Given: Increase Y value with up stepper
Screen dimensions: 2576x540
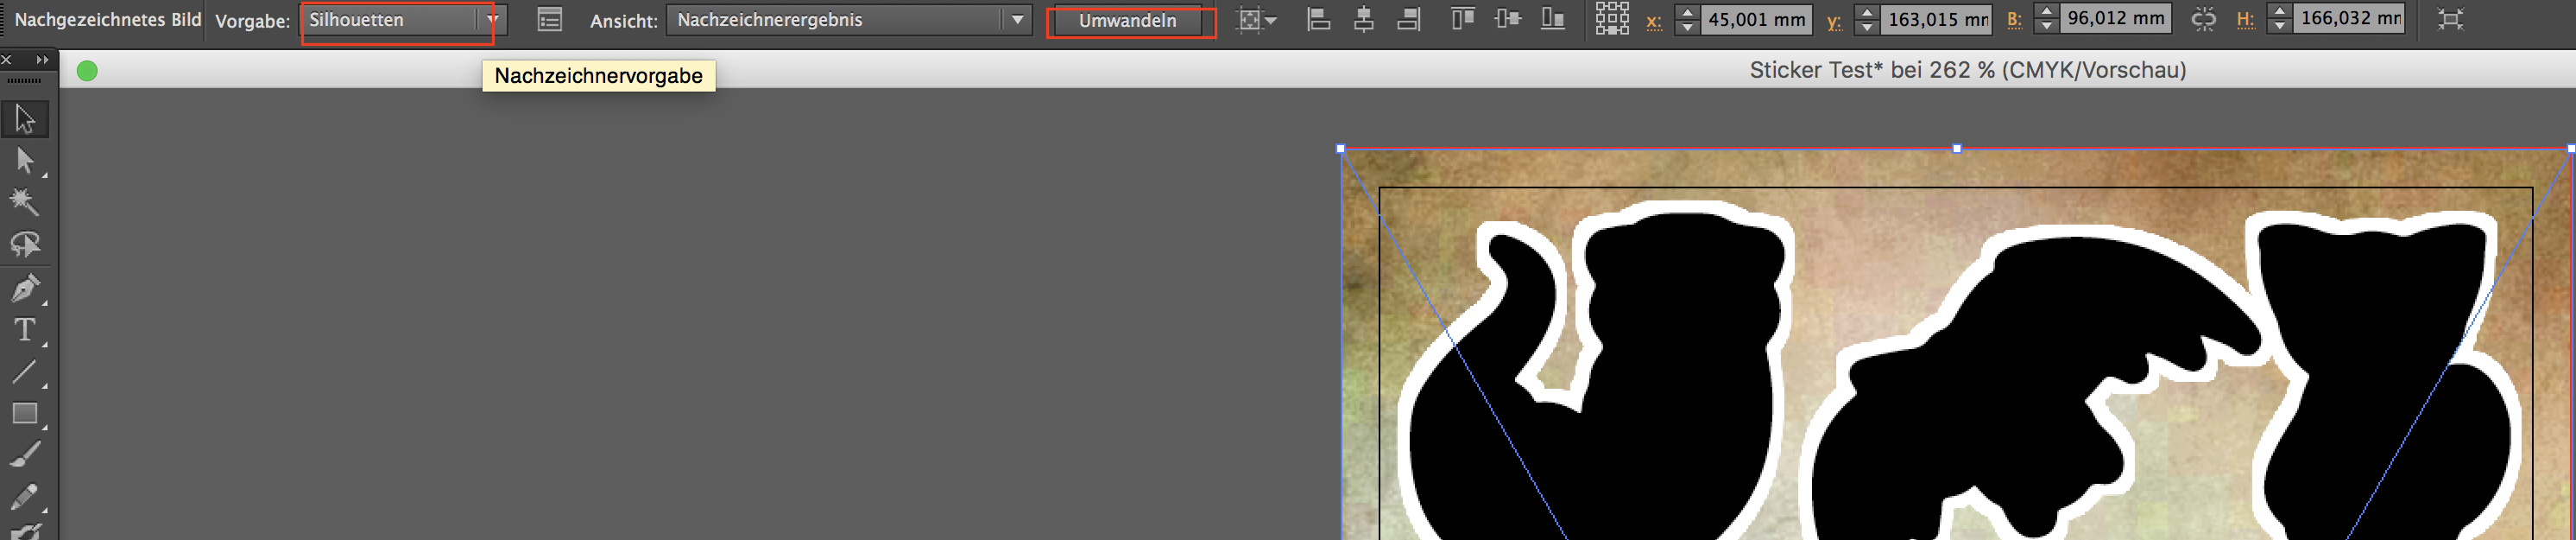Looking at the screenshot, I should (x=1866, y=12).
